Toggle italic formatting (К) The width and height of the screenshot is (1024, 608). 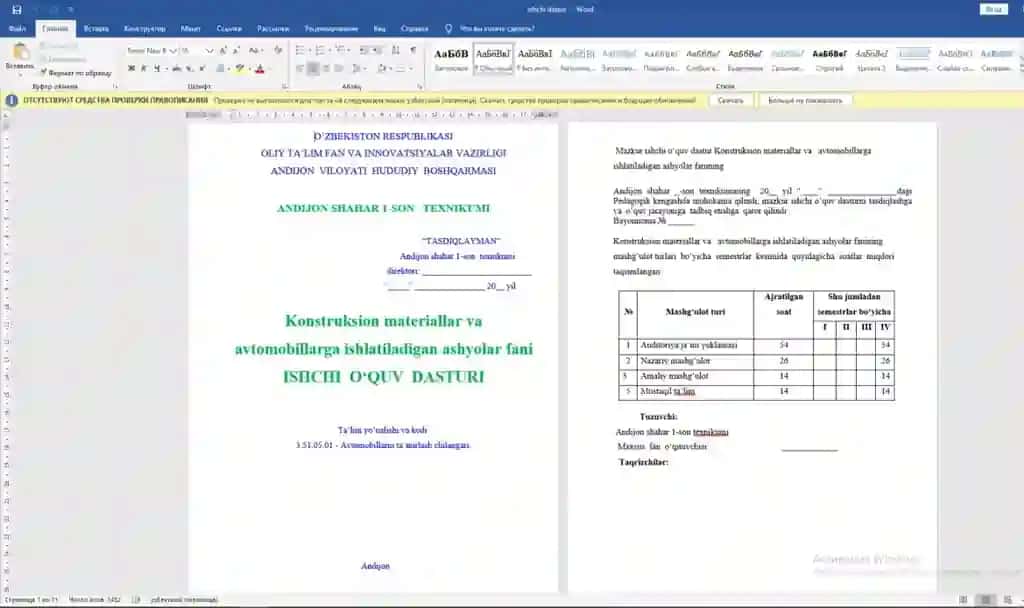click(144, 68)
